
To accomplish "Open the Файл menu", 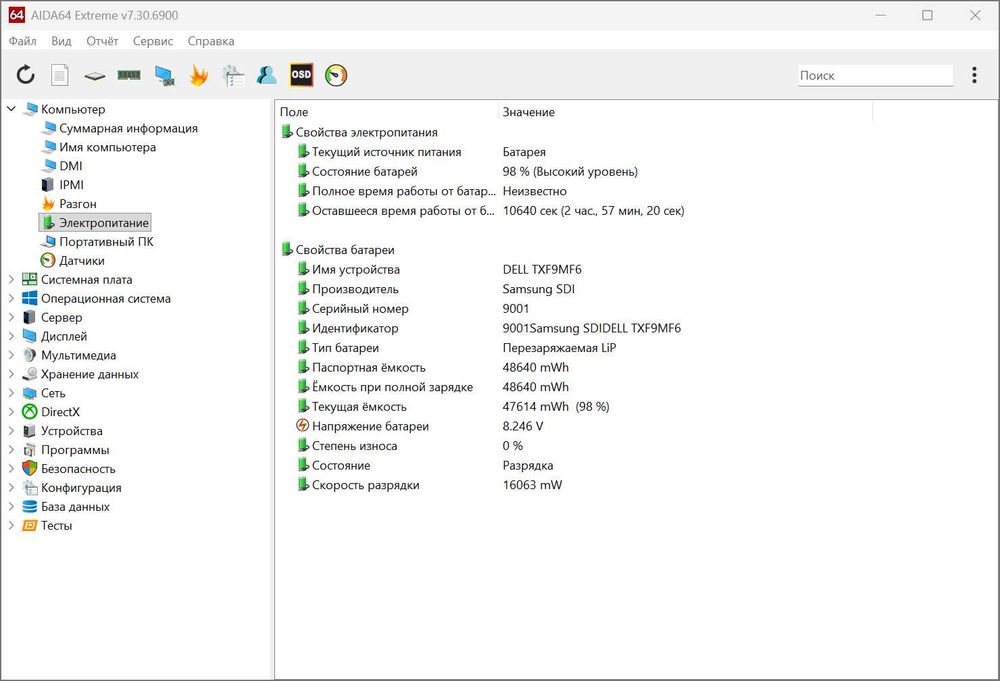I will [22, 41].
